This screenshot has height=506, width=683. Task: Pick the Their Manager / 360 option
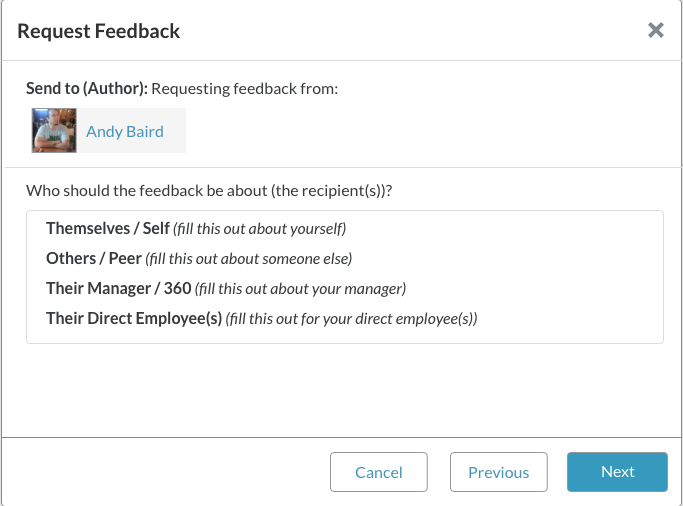click(x=118, y=288)
